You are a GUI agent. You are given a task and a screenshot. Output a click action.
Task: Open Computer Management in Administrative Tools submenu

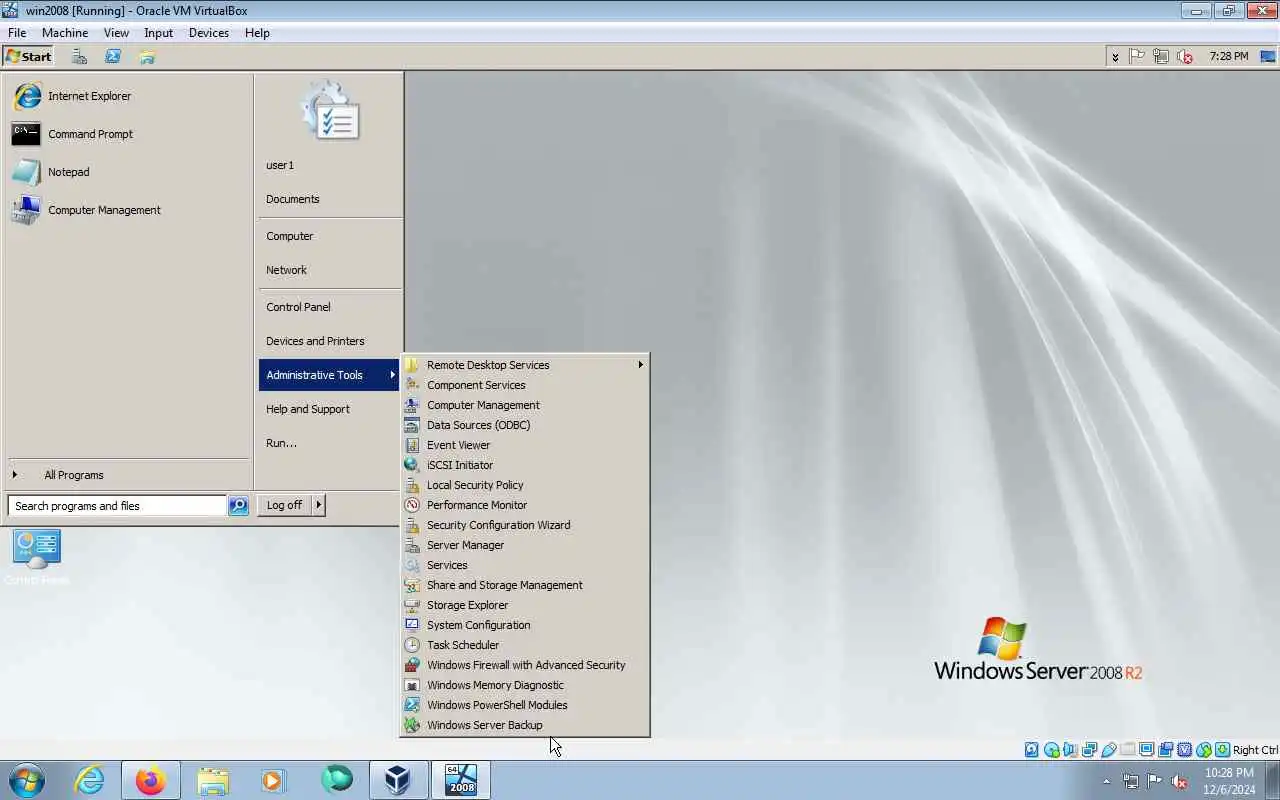point(524,405)
